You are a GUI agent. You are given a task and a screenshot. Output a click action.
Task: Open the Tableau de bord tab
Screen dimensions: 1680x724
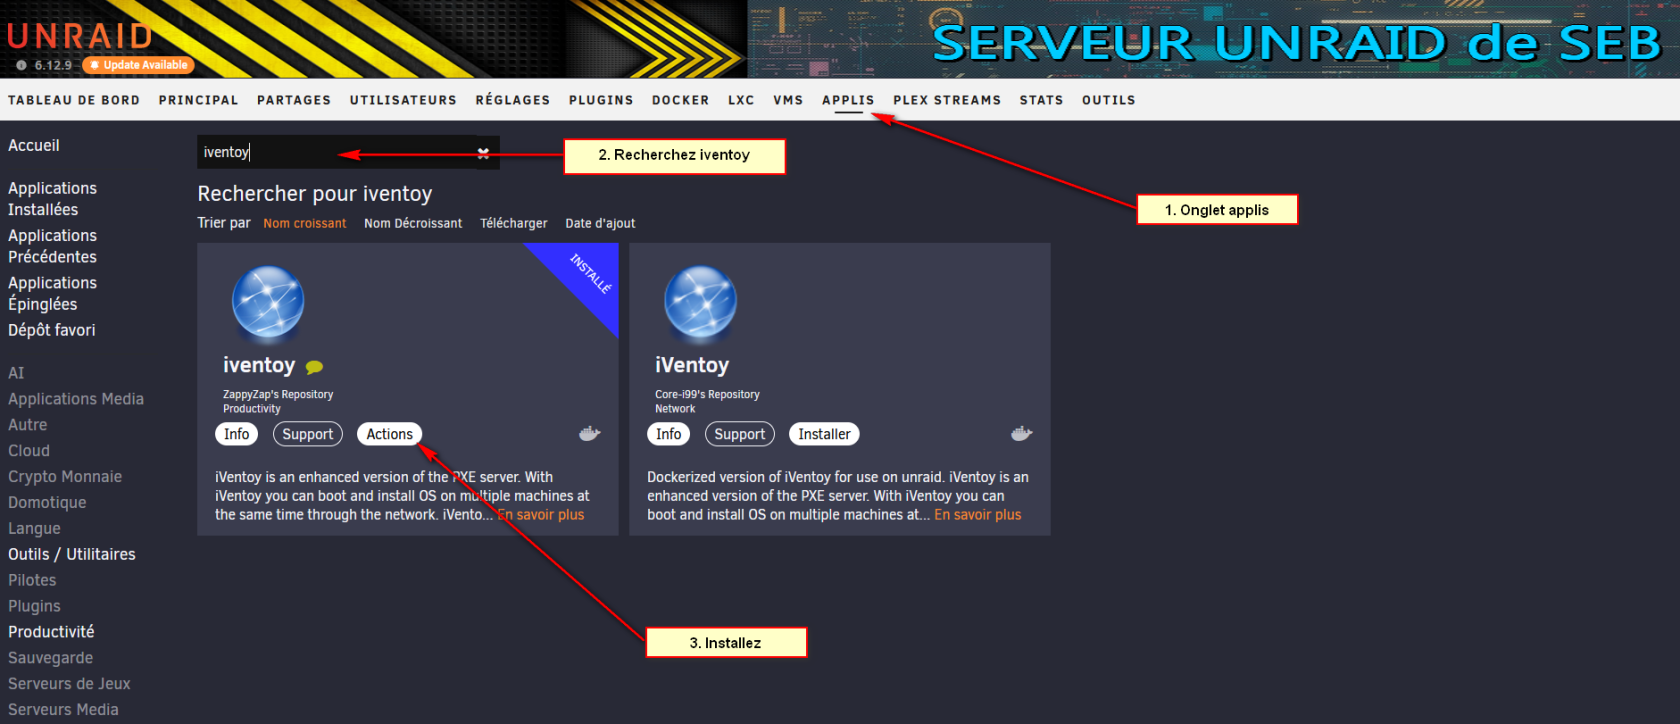(74, 100)
